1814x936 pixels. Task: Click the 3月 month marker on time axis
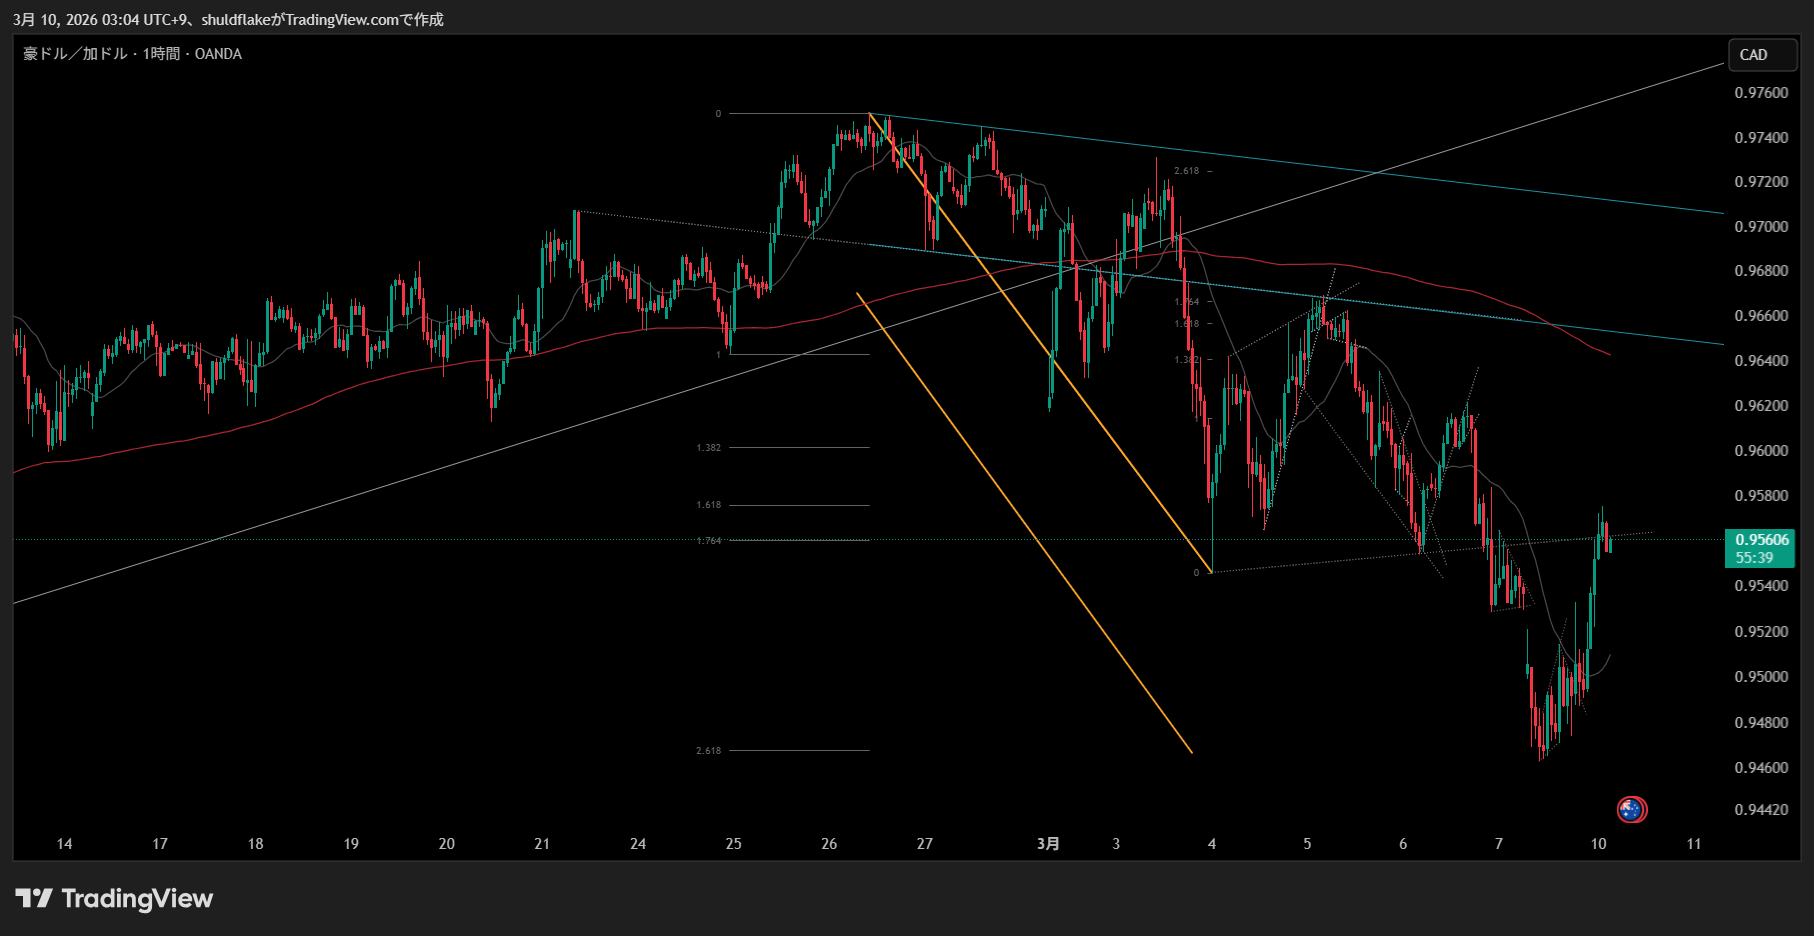[1048, 844]
